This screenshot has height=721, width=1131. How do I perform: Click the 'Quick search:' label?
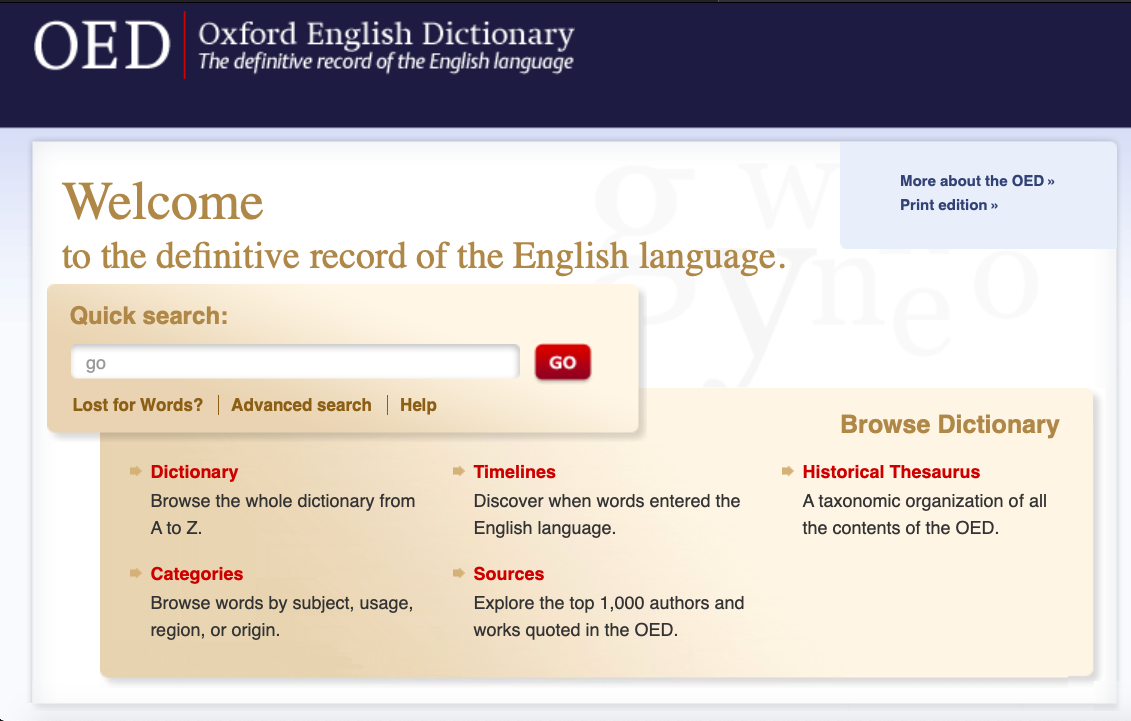click(149, 316)
